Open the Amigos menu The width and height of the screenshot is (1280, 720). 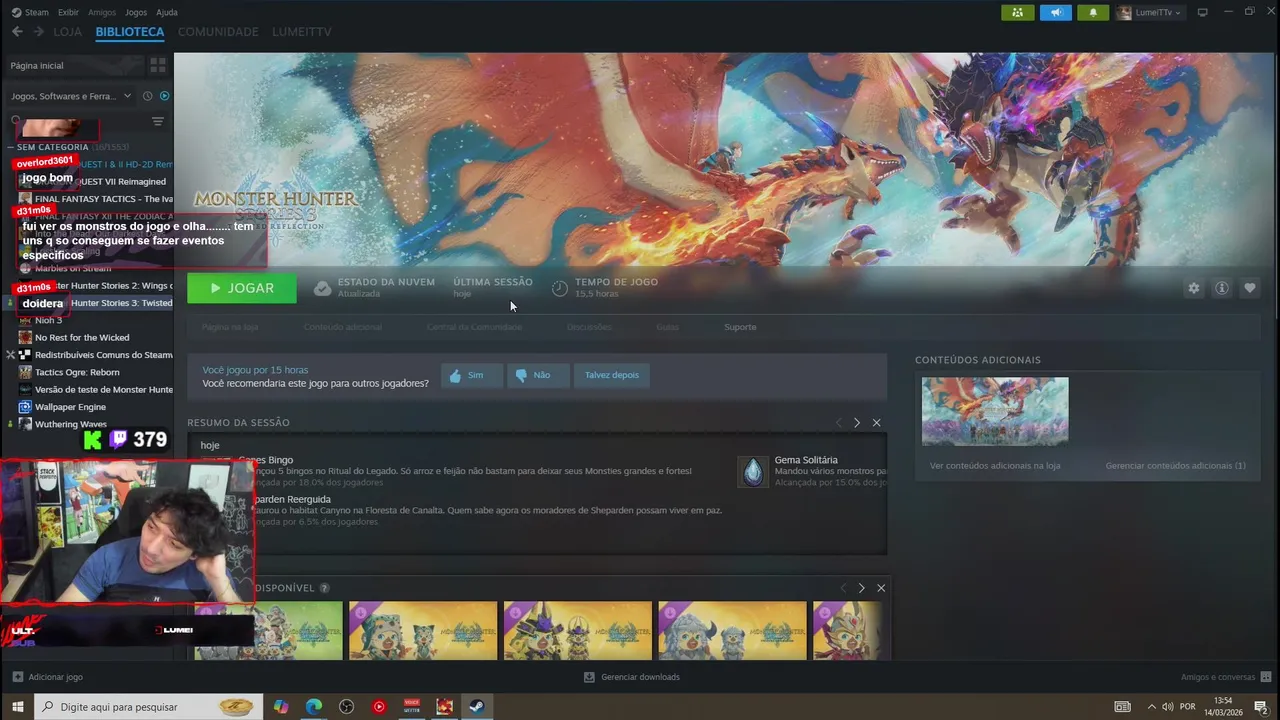pyautogui.click(x=102, y=12)
